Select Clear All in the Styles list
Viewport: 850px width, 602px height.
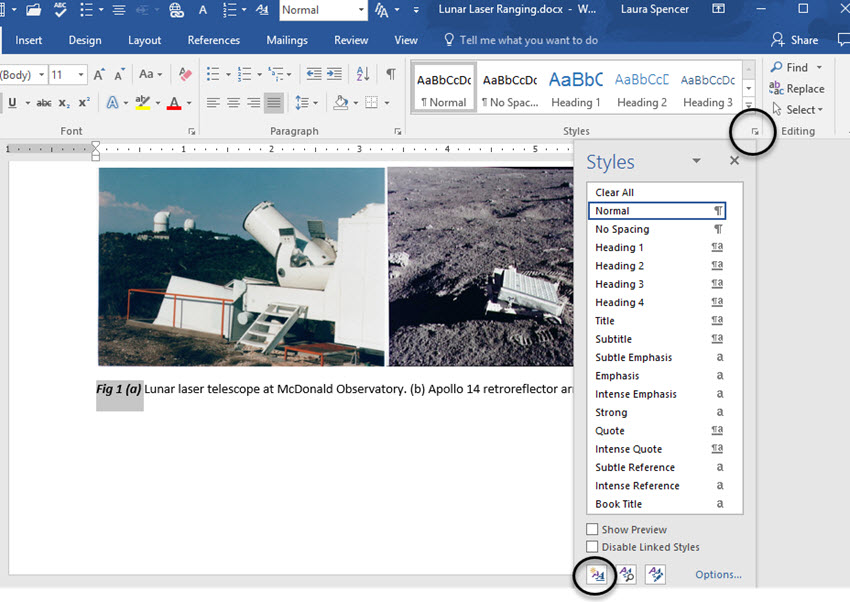[x=614, y=191]
